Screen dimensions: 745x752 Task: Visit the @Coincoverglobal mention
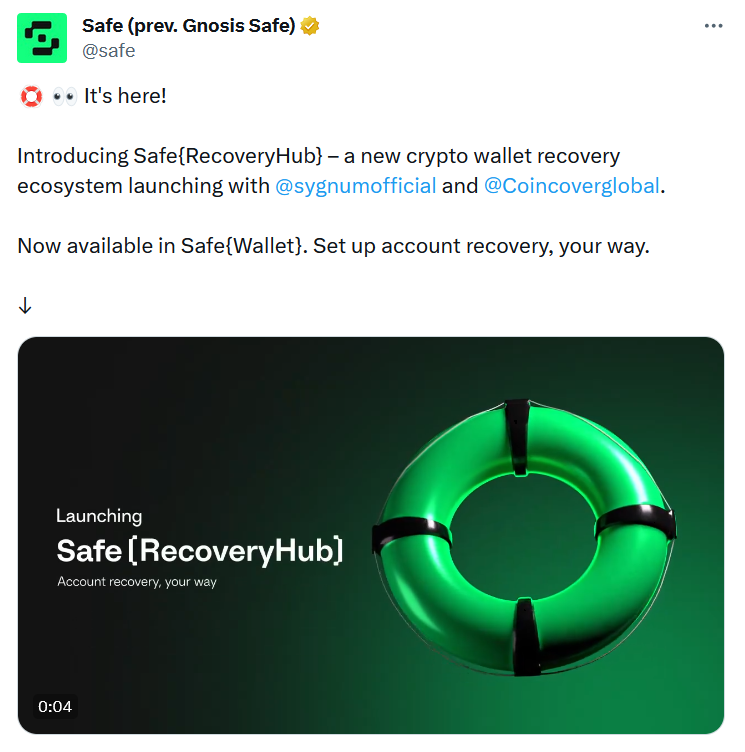[572, 186]
